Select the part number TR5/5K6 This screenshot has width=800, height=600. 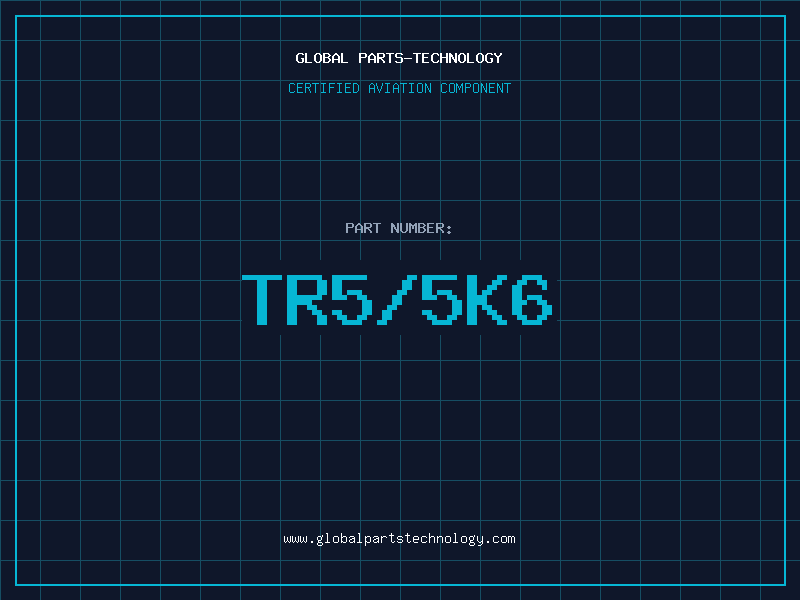point(397,300)
